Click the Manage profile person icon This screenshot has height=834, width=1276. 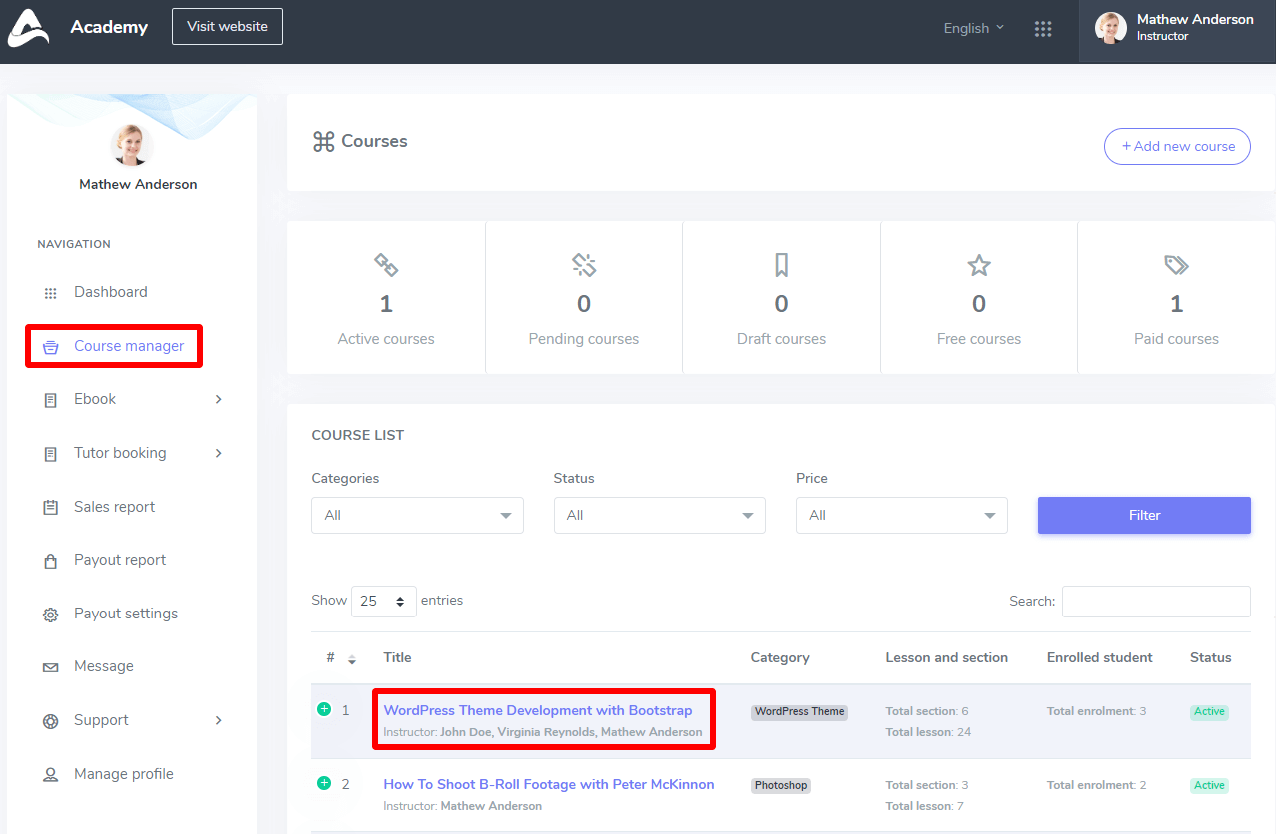coord(50,775)
